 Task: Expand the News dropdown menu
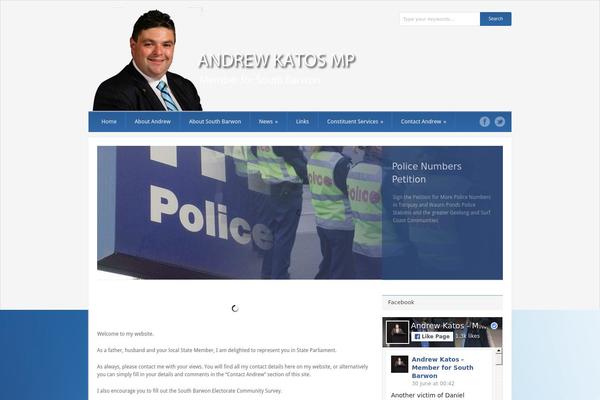pos(268,122)
